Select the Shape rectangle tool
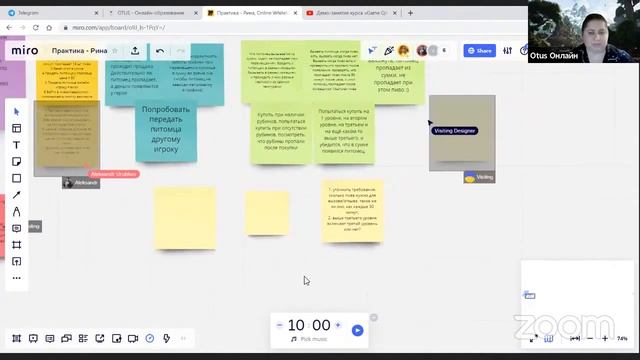The height and width of the screenshot is (360, 640). click(x=16, y=178)
